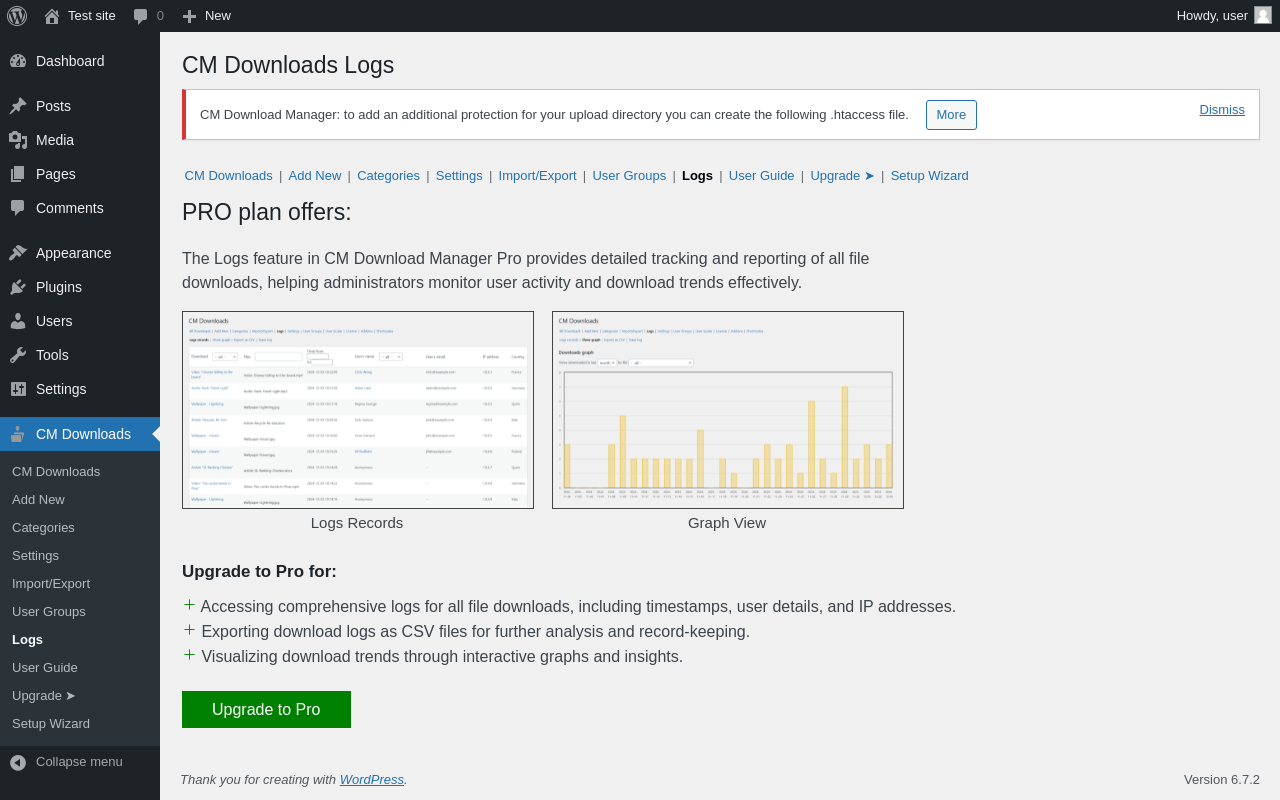Open Users menu item
This screenshot has width=1280, height=800.
point(80,321)
